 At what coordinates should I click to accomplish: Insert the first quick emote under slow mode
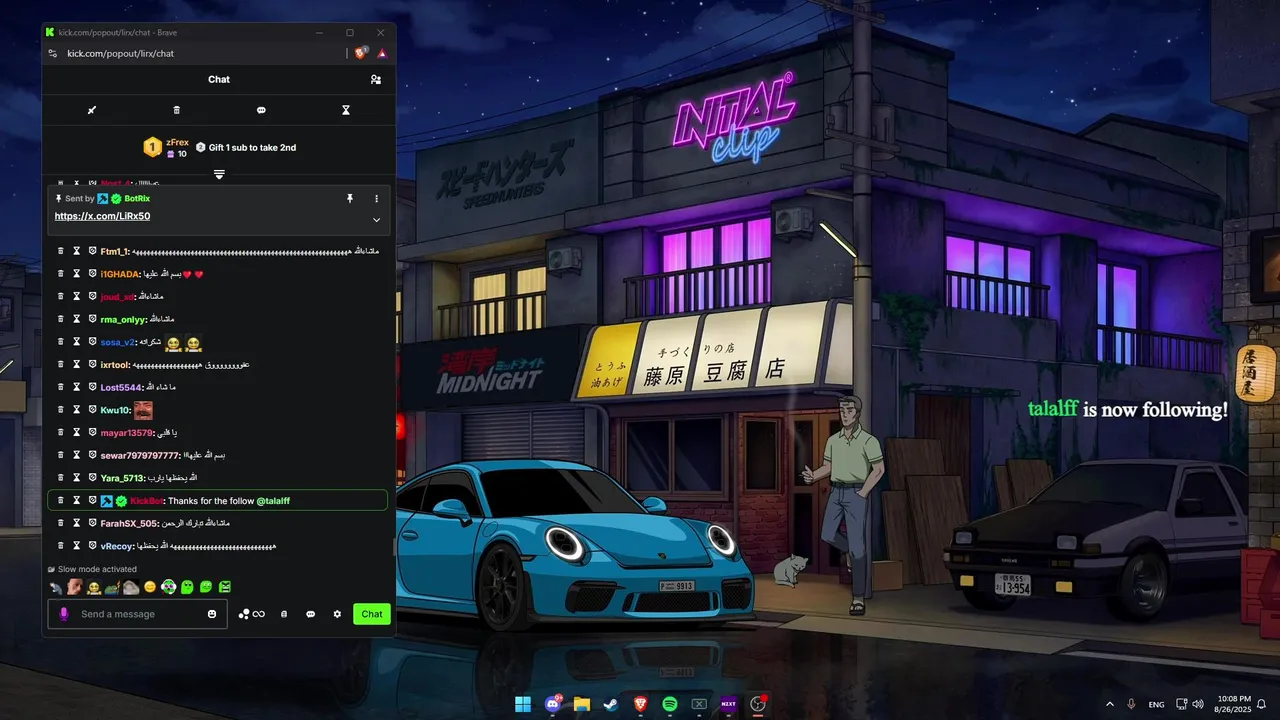coord(56,587)
